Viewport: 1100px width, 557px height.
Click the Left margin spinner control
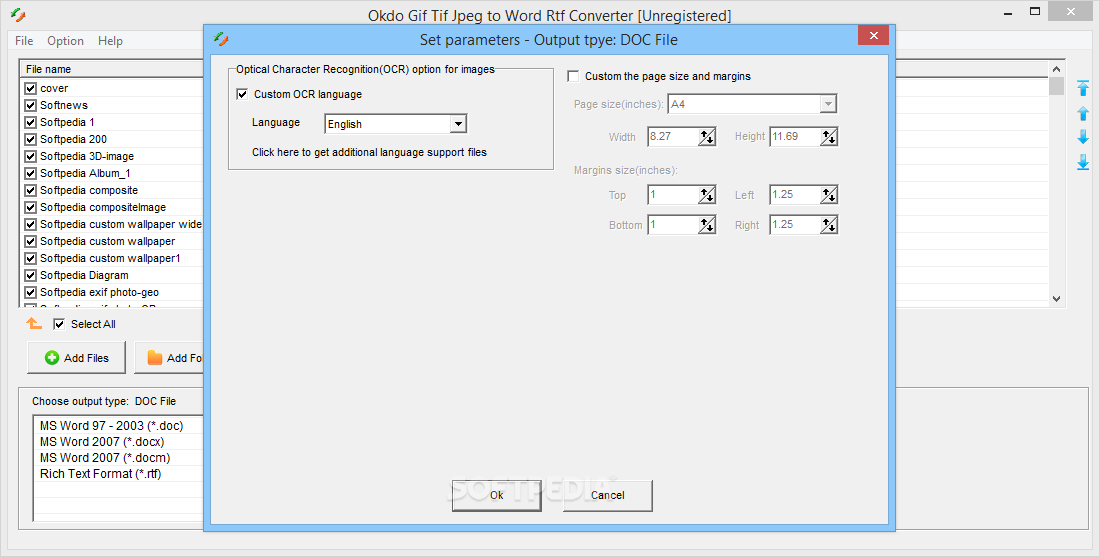829,195
